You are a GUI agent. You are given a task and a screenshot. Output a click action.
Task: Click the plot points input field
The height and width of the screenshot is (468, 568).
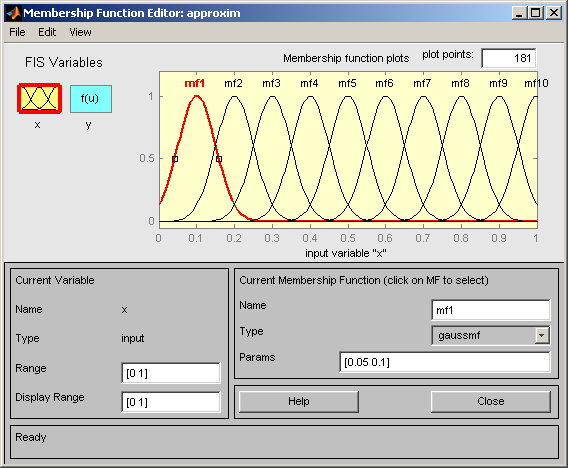509,58
